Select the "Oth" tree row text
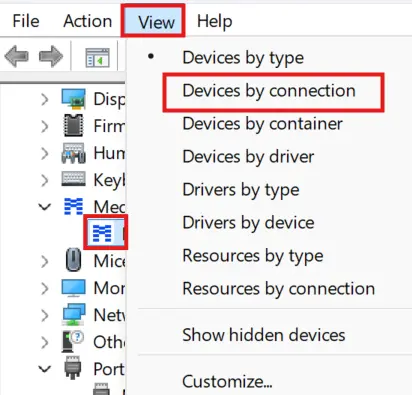Viewport: 412px width, 395px height. point(109,342)
